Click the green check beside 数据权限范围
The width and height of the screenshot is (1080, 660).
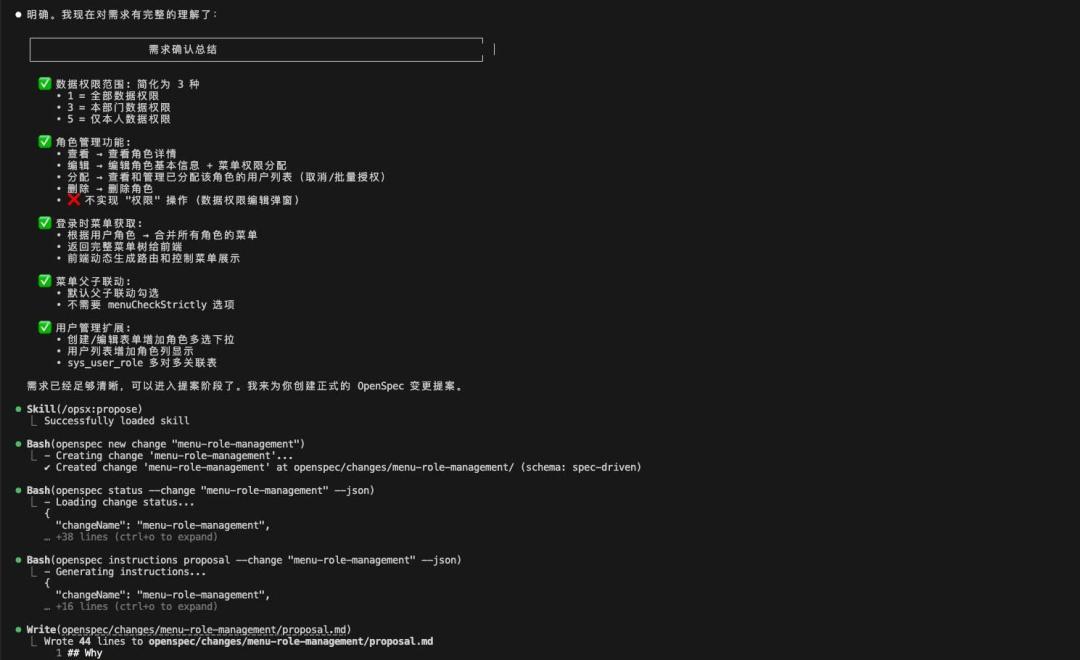click(45, 83)
